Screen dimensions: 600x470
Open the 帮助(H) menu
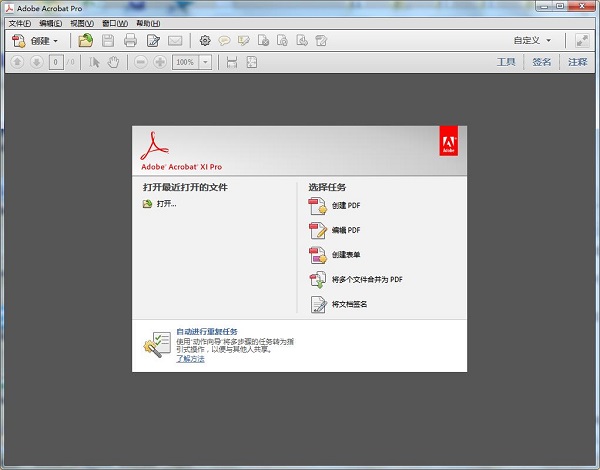148,24
